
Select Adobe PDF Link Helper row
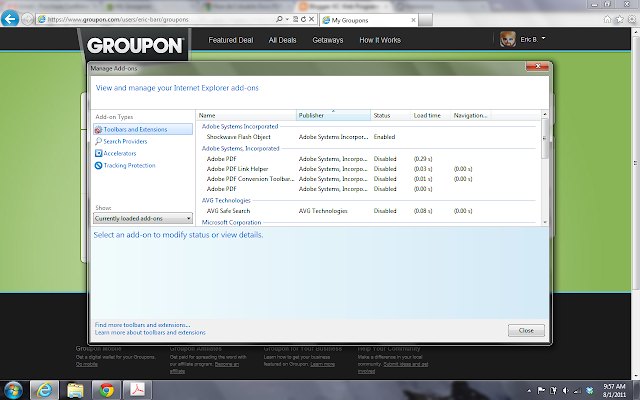367,169
